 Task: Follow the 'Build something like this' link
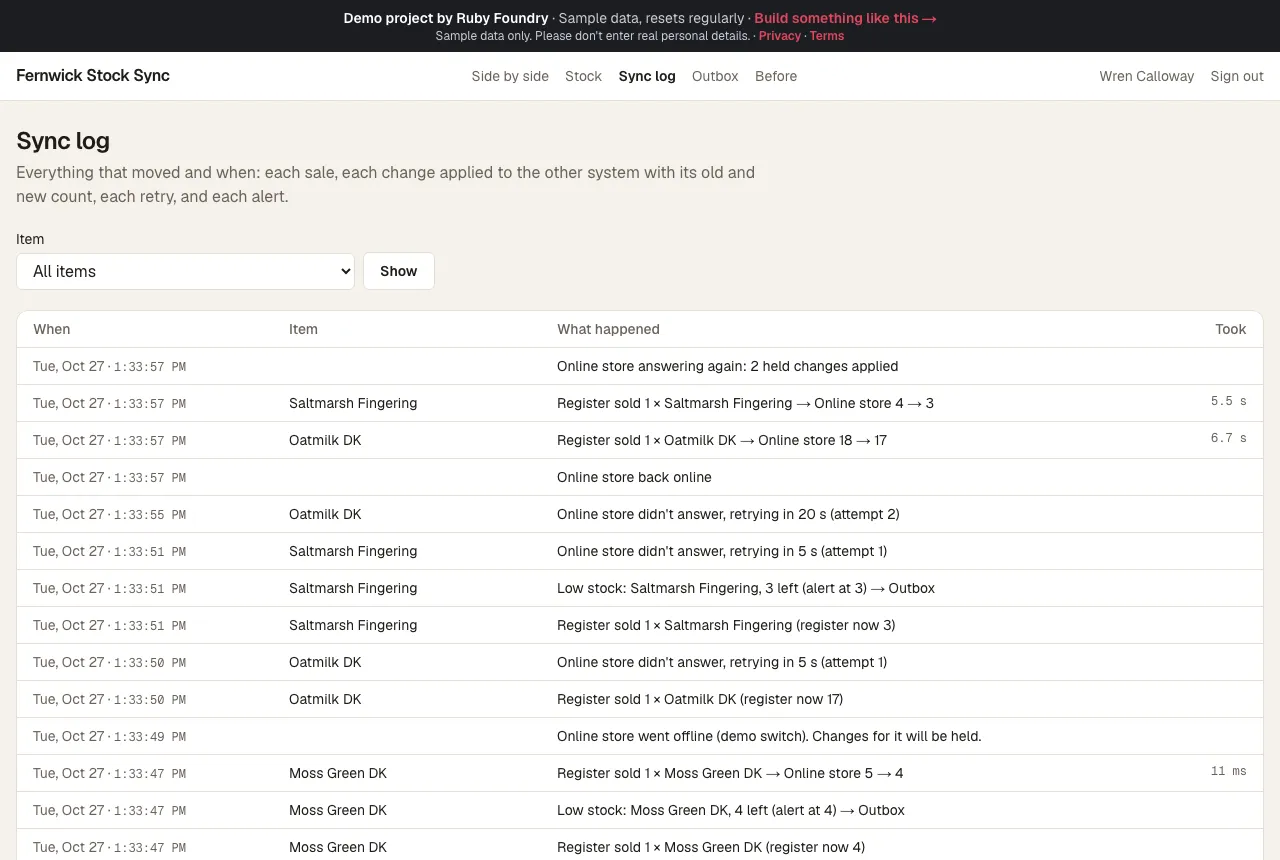pos(845,18)
